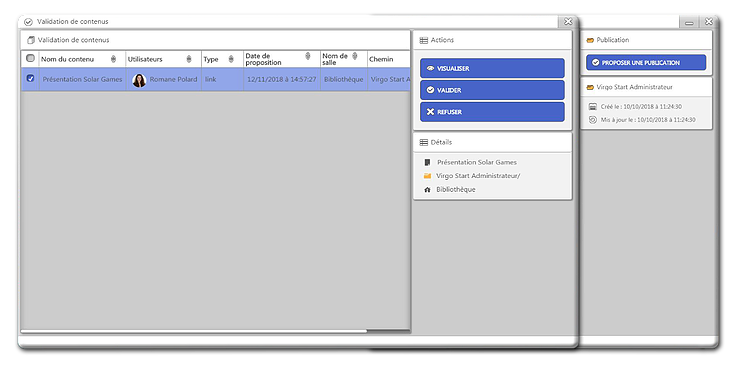
Task: Click the checkmark icon in window title bar
Action: [x=28, y=22]
